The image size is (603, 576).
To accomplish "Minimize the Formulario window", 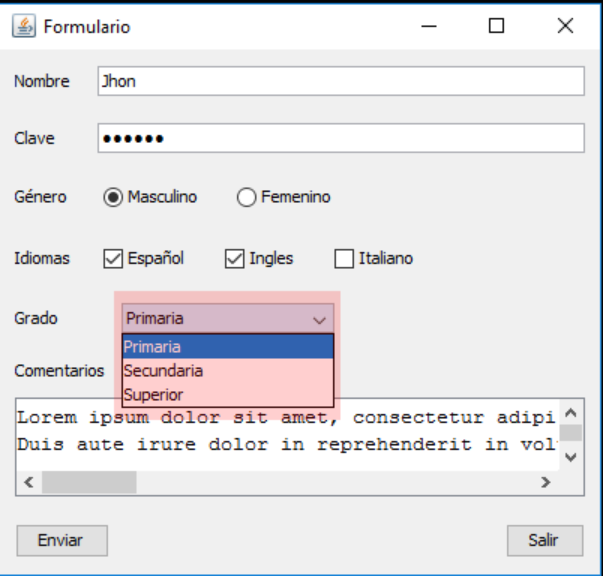I will [429, 26].
